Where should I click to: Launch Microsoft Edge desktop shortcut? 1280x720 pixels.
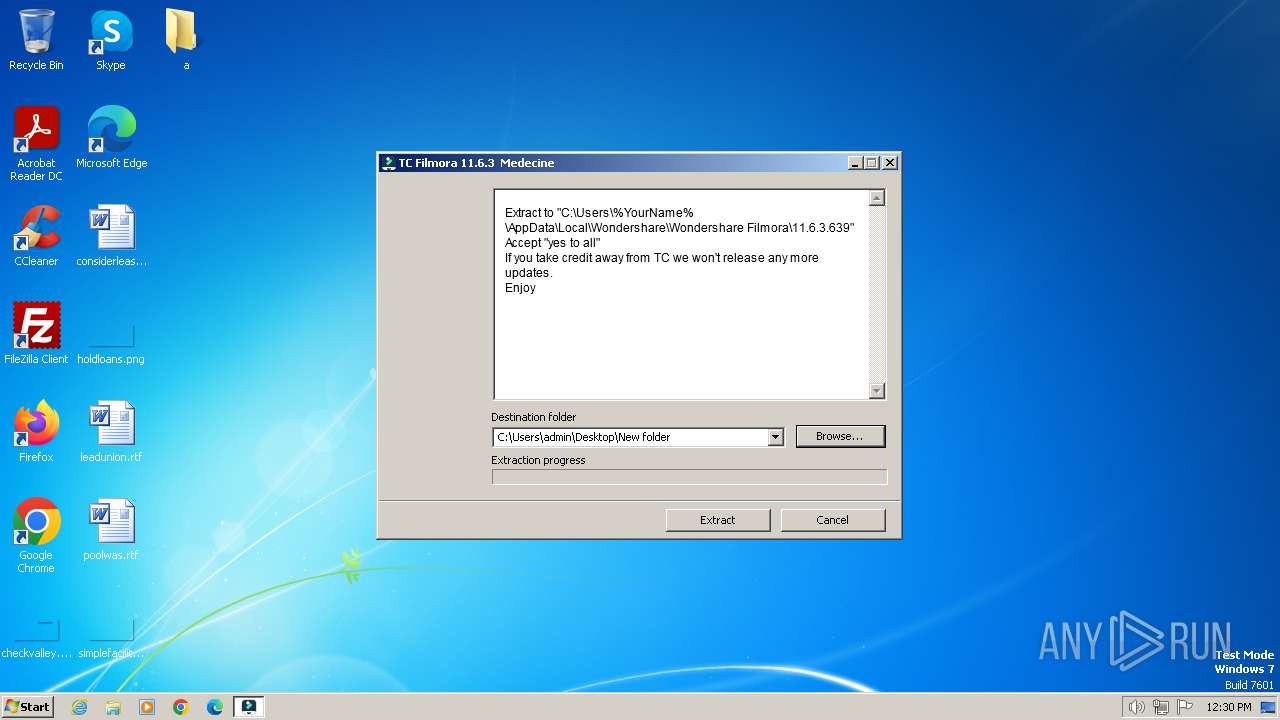click(x=111, y=138)
